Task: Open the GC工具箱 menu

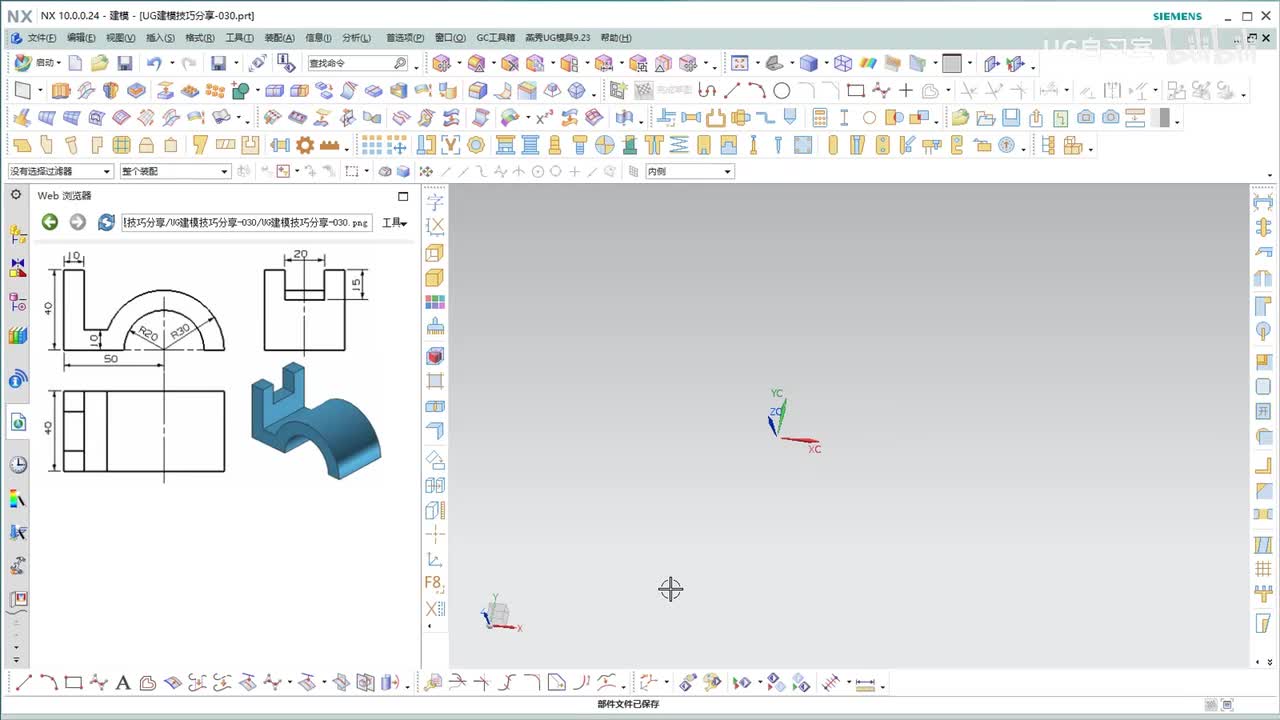Action: 496,38
